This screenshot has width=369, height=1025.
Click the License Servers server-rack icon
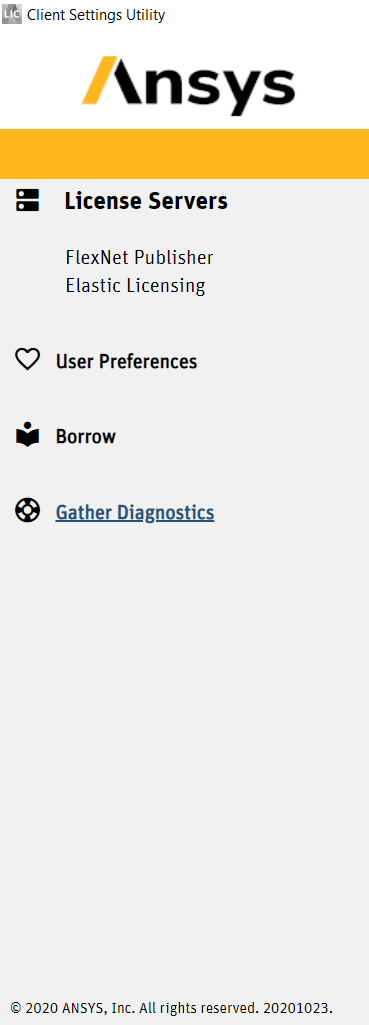pos(27,200)
